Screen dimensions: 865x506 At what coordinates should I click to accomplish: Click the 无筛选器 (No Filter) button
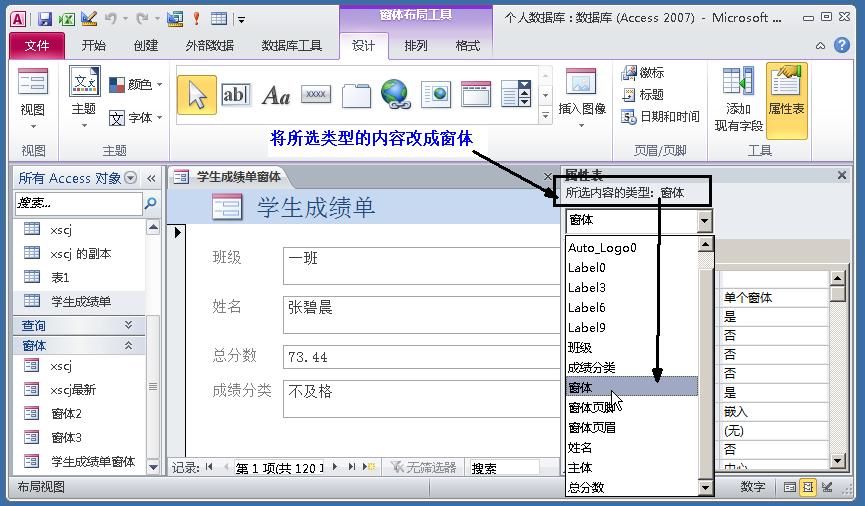(x=423, y=467)
